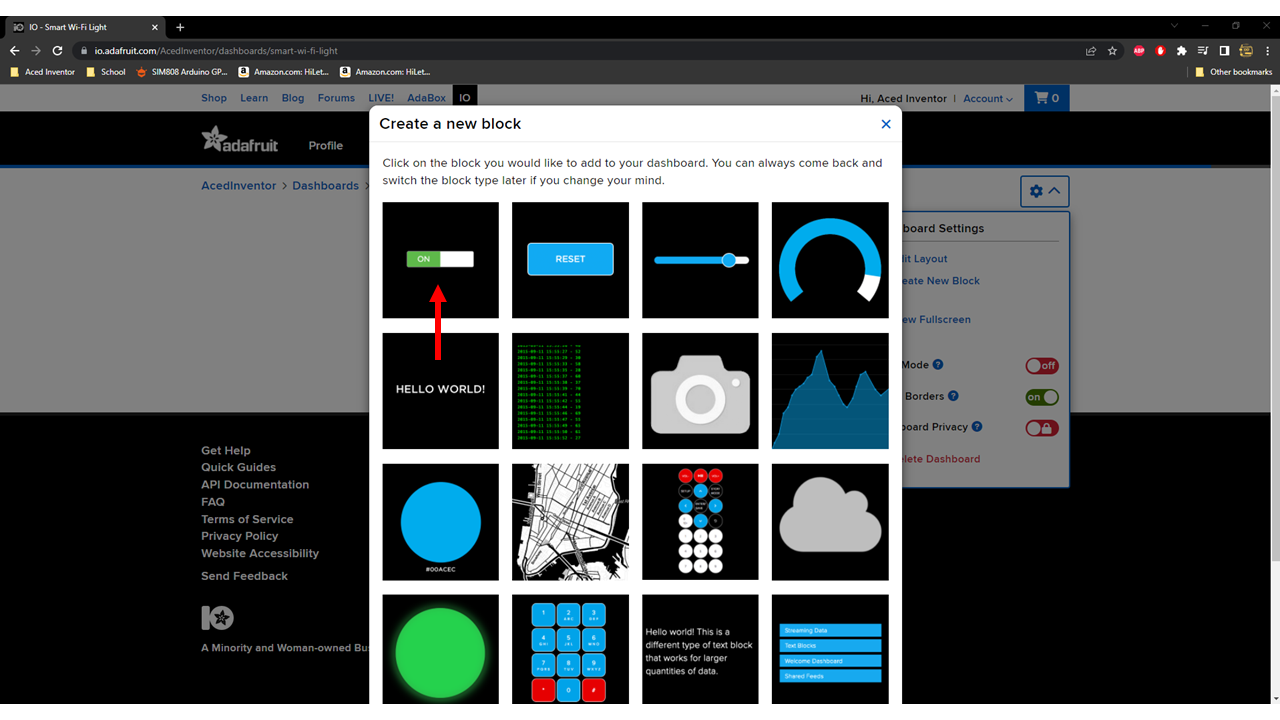Image resolution: width=1280 pixels, height=720 pixels.
Task: Click AcedInventor breadcrumb link
Action: pos(239,186)
